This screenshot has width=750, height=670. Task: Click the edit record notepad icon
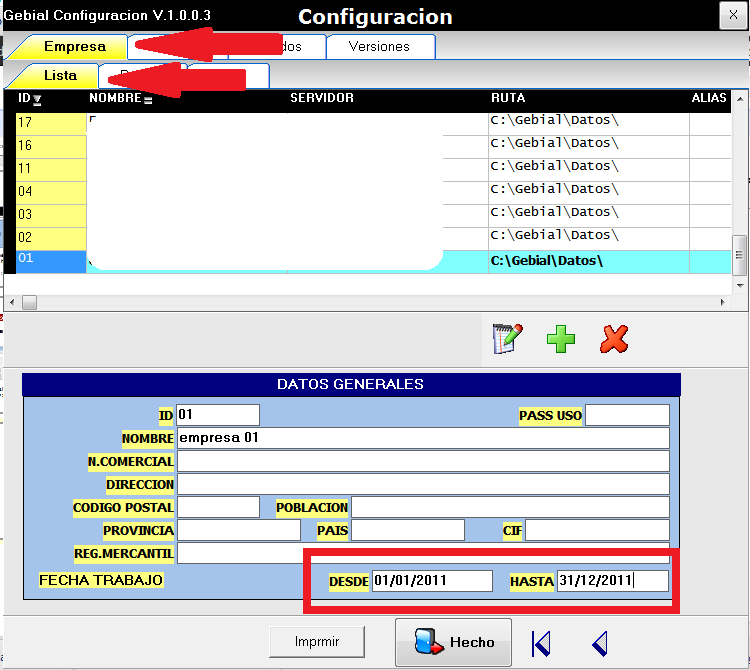coord(508,338)
